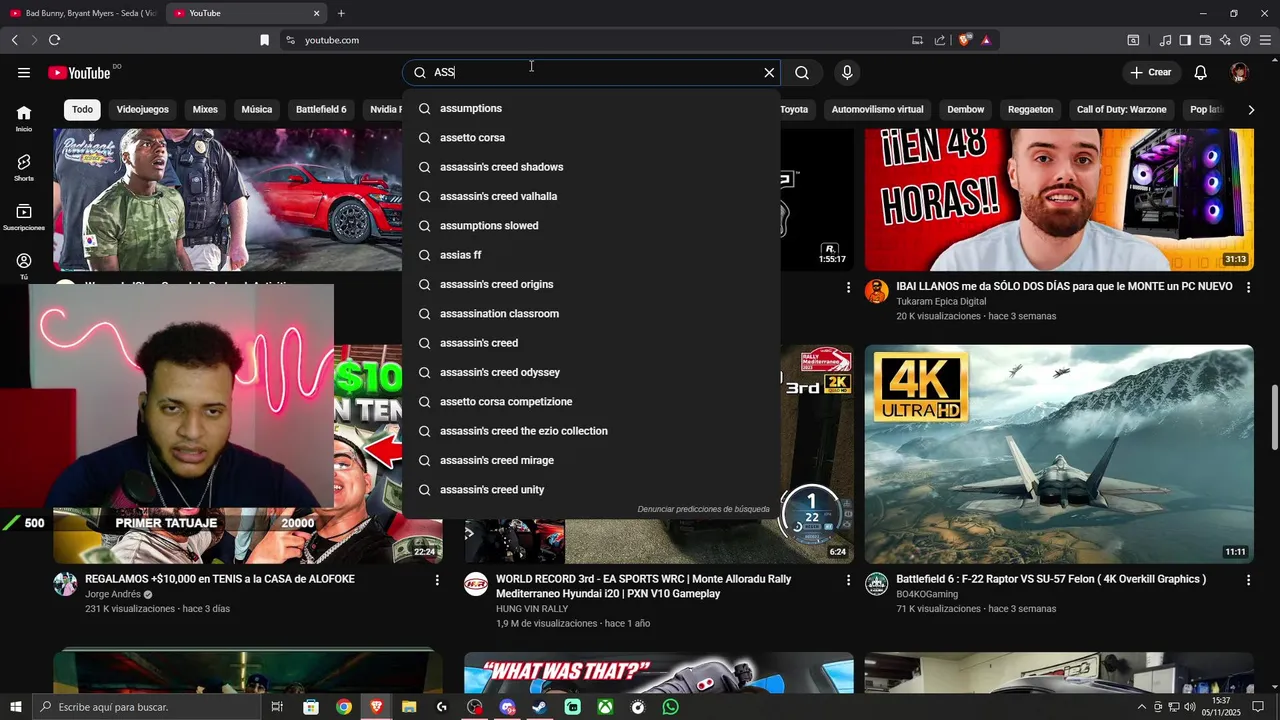1280x720 pixels.
Task: Select the Reggaeton filter chip
Action: [x=1030, y=109]
